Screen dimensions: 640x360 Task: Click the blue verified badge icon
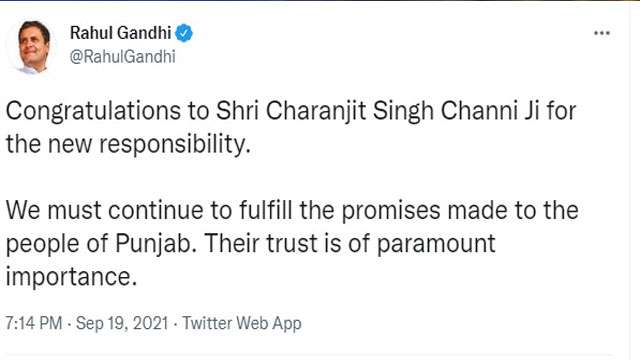(x=184, y=33)
